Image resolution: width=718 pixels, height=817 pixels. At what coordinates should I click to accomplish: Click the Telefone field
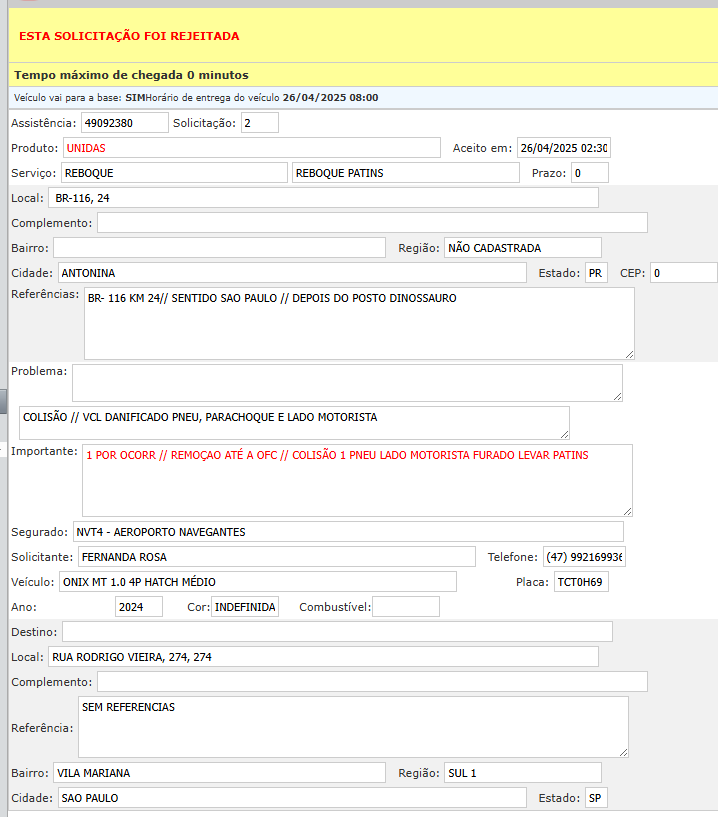coord(584,557)
